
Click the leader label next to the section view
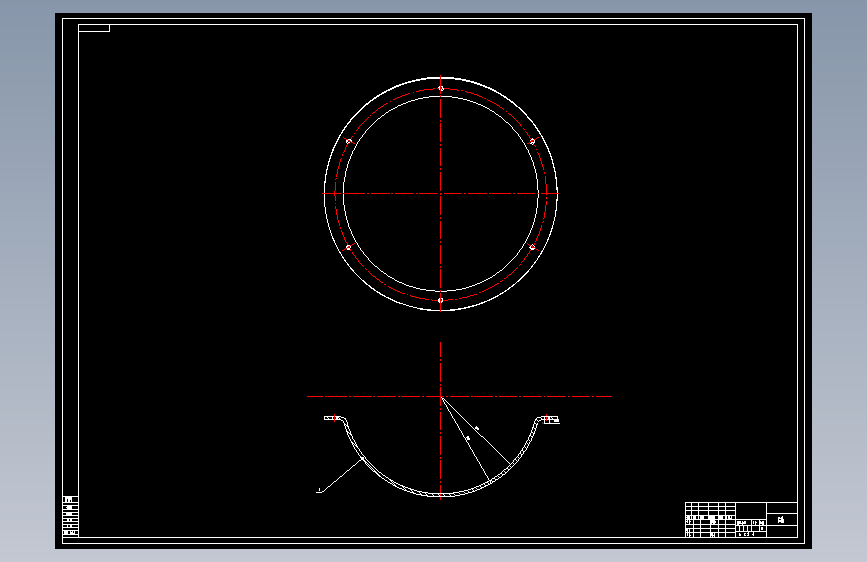click(x=319, y=490)
